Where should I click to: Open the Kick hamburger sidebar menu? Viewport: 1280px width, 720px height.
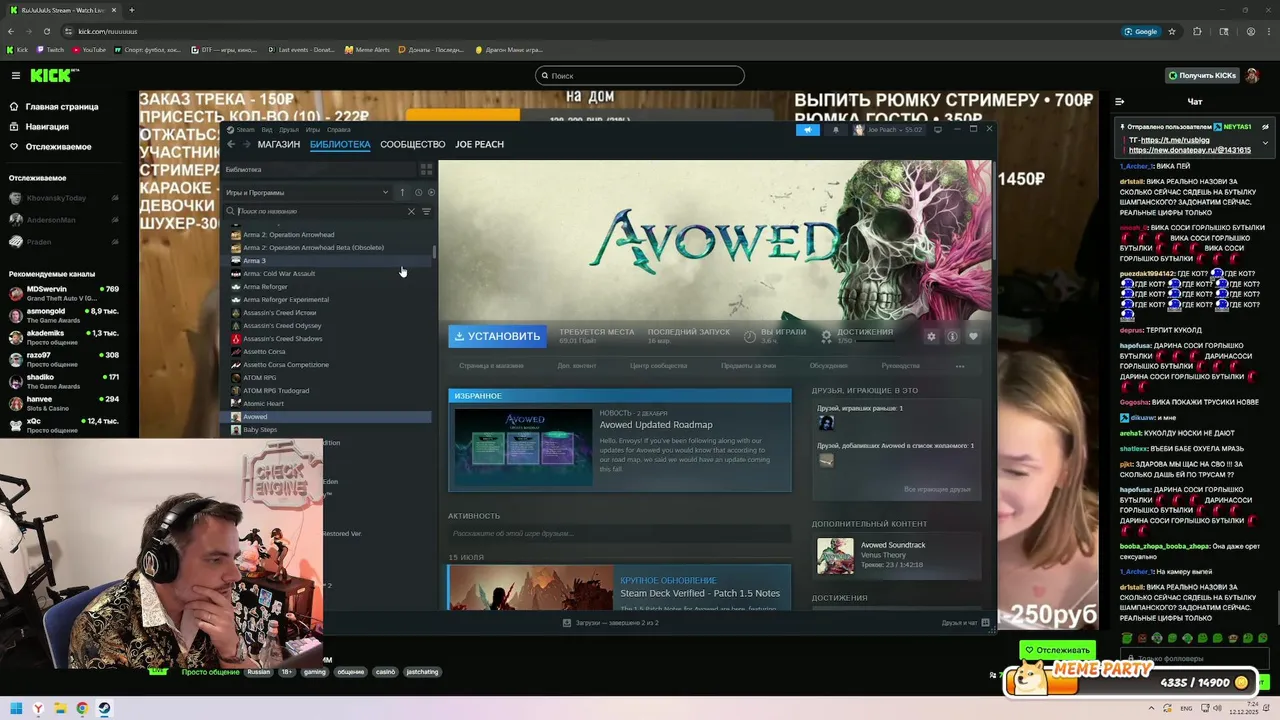[x=15, y=75]
